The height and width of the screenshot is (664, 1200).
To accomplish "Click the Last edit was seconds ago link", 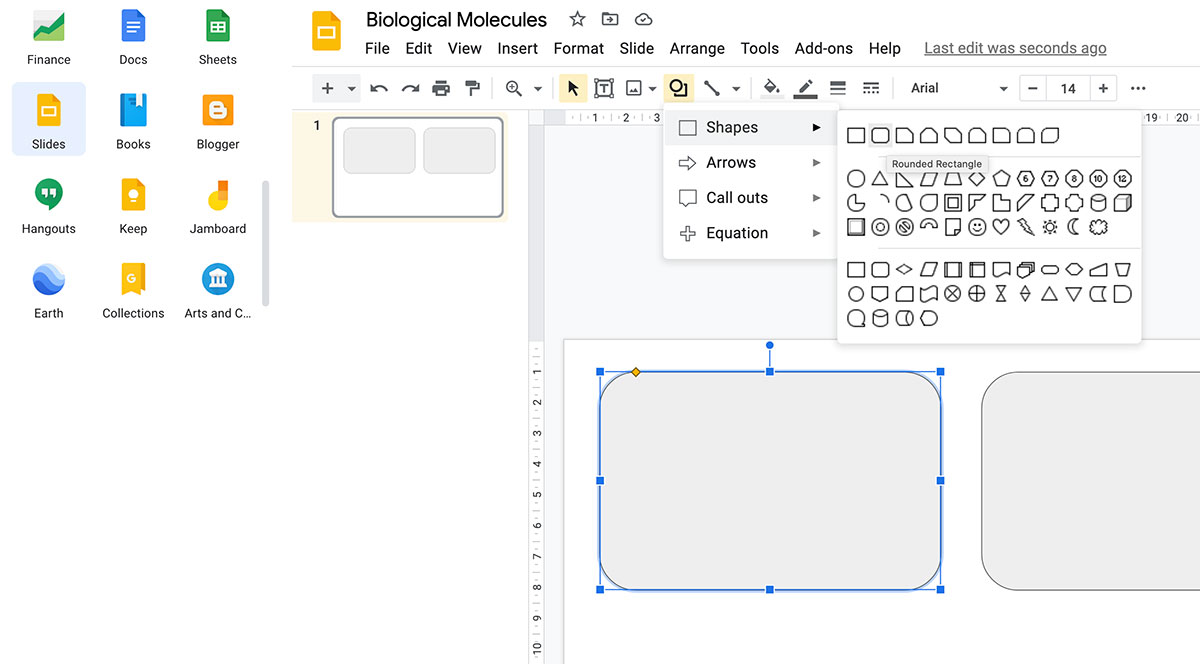I will point(1014,47).
